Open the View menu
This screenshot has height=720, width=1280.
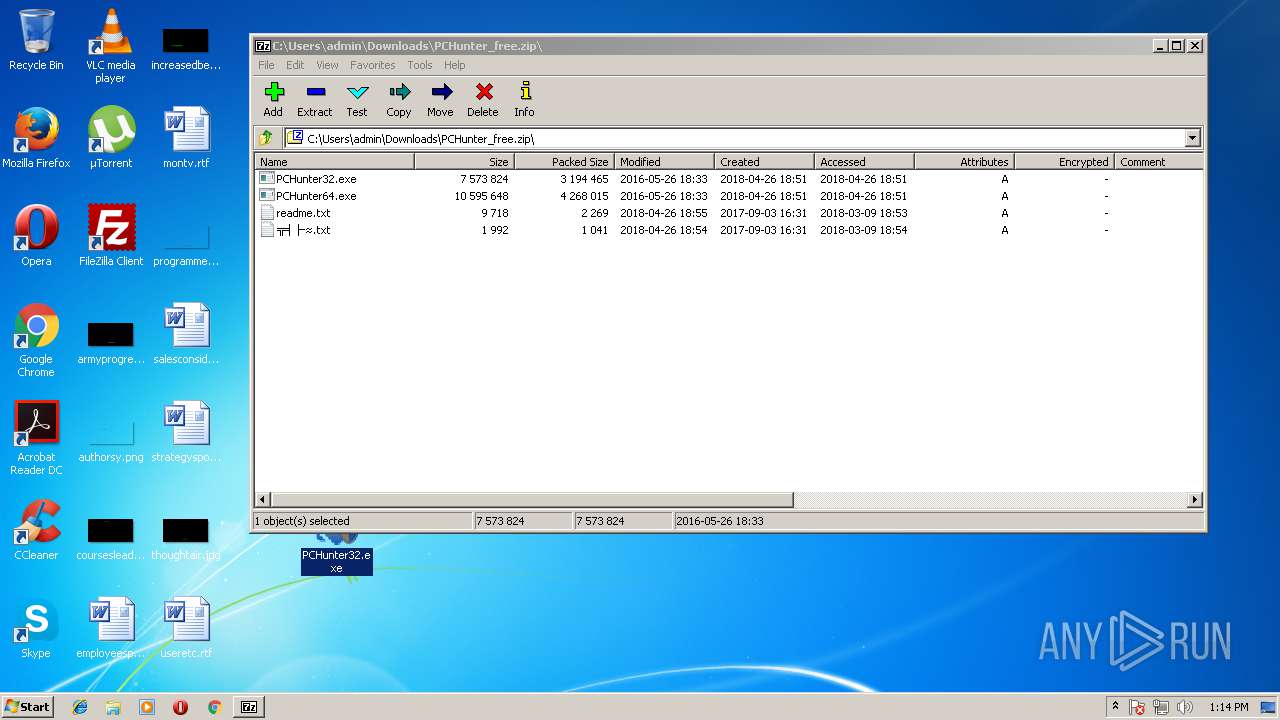tap(327, 65)
